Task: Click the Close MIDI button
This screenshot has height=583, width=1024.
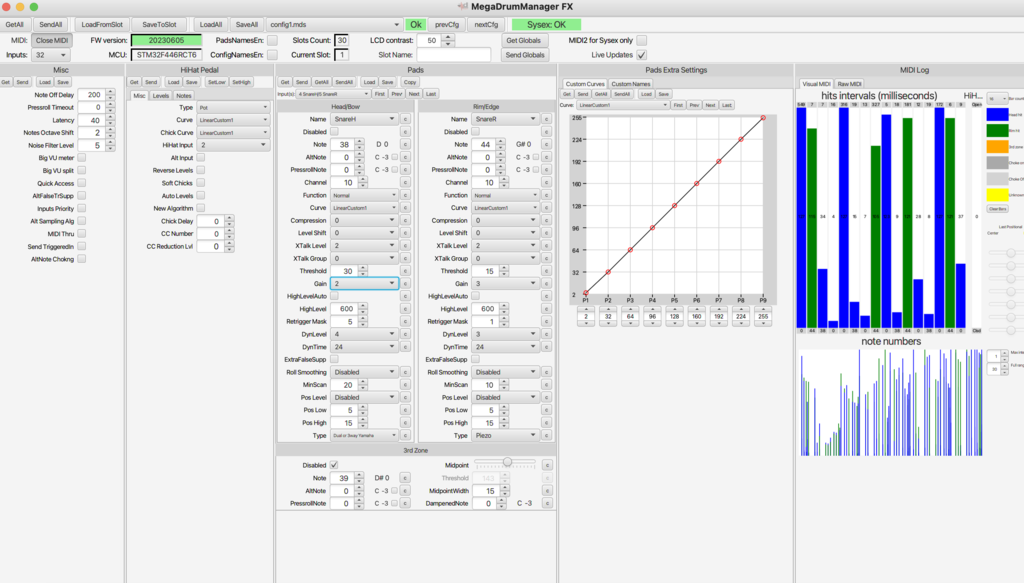Action: point(52,40)
